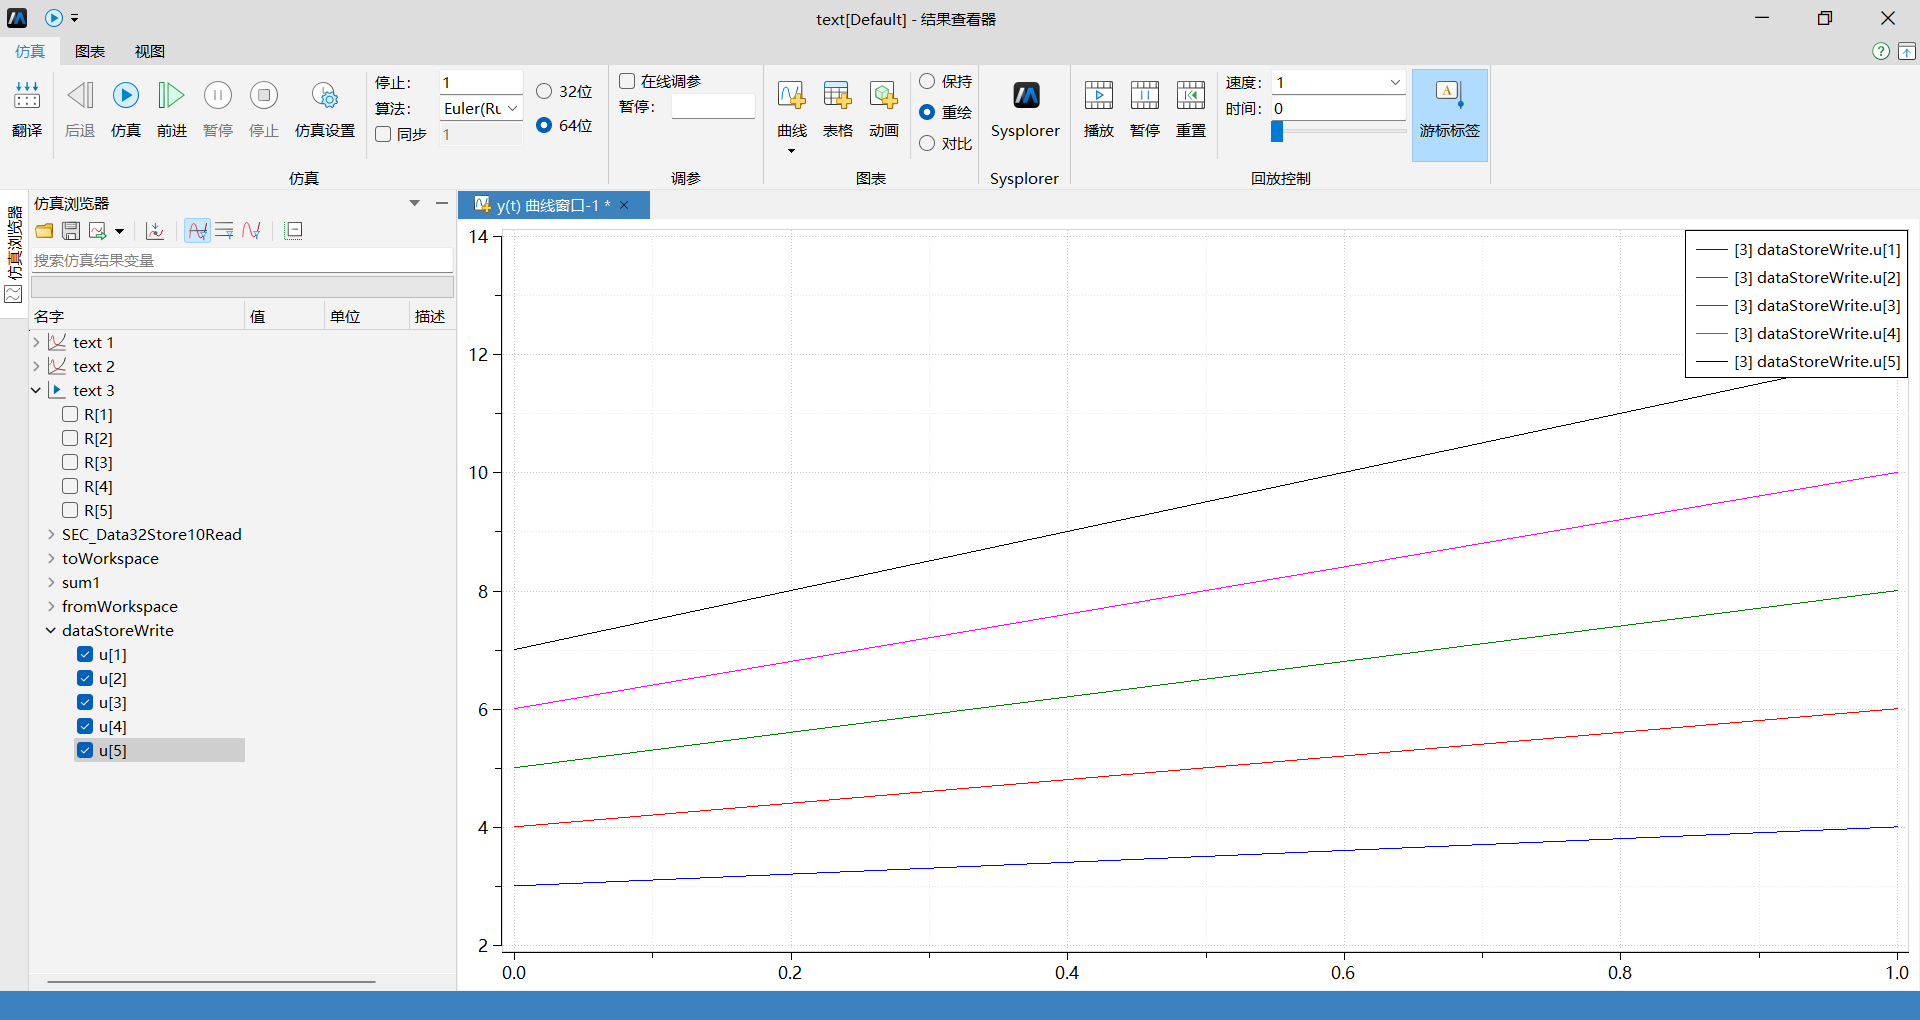
Task: Expand the text 1 tree node
Action: [37, 342]
